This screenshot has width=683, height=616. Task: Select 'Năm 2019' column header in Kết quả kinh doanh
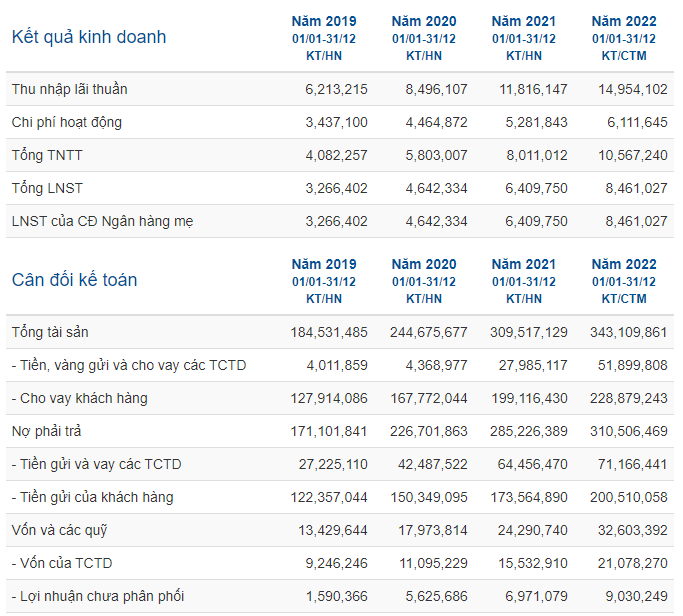[x=324, y=21]
